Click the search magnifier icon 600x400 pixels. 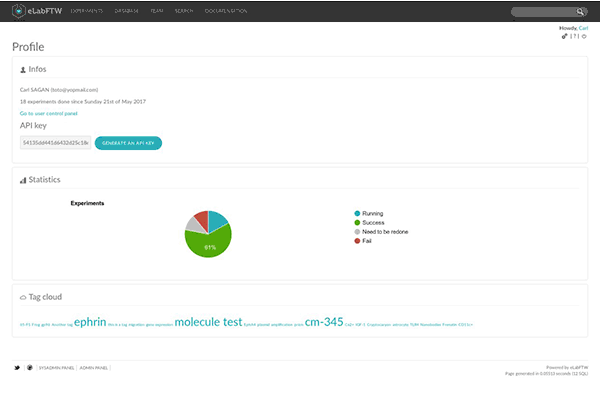click(582, 12)
